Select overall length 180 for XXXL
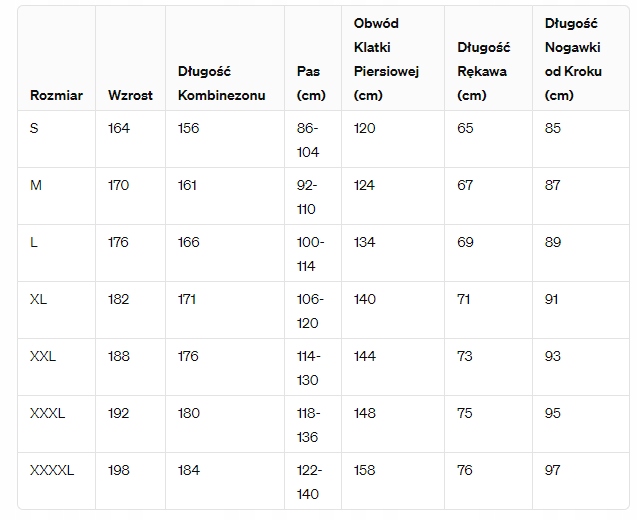Image resolution: width=638 pixels, height=520 pixels. coord(189,413)
